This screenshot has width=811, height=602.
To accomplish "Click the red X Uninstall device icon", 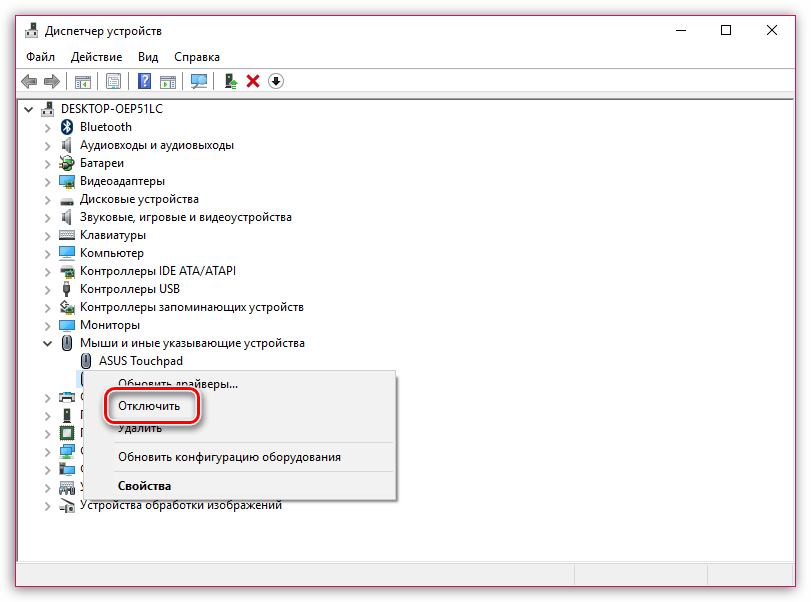I will click(x=253, y=81).
